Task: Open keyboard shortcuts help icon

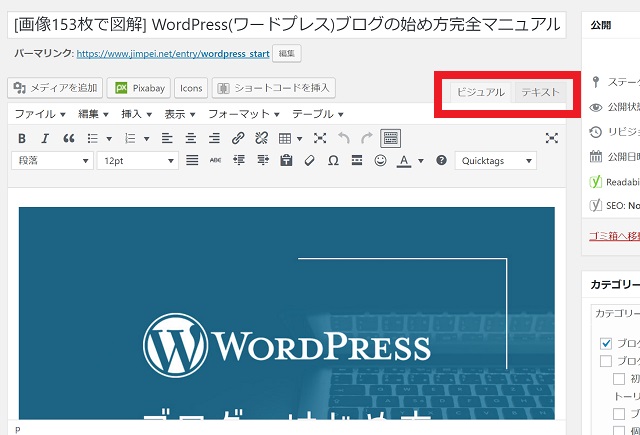Action: point(441,160)
